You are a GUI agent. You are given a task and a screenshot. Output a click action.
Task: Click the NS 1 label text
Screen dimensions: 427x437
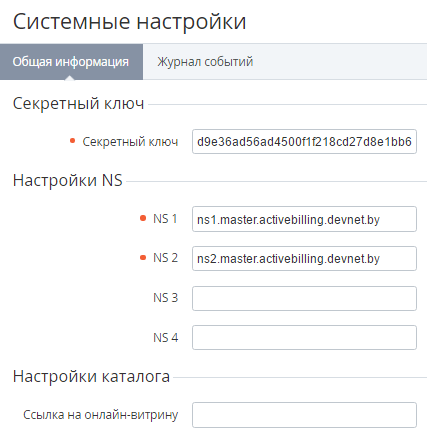[165, 219]
